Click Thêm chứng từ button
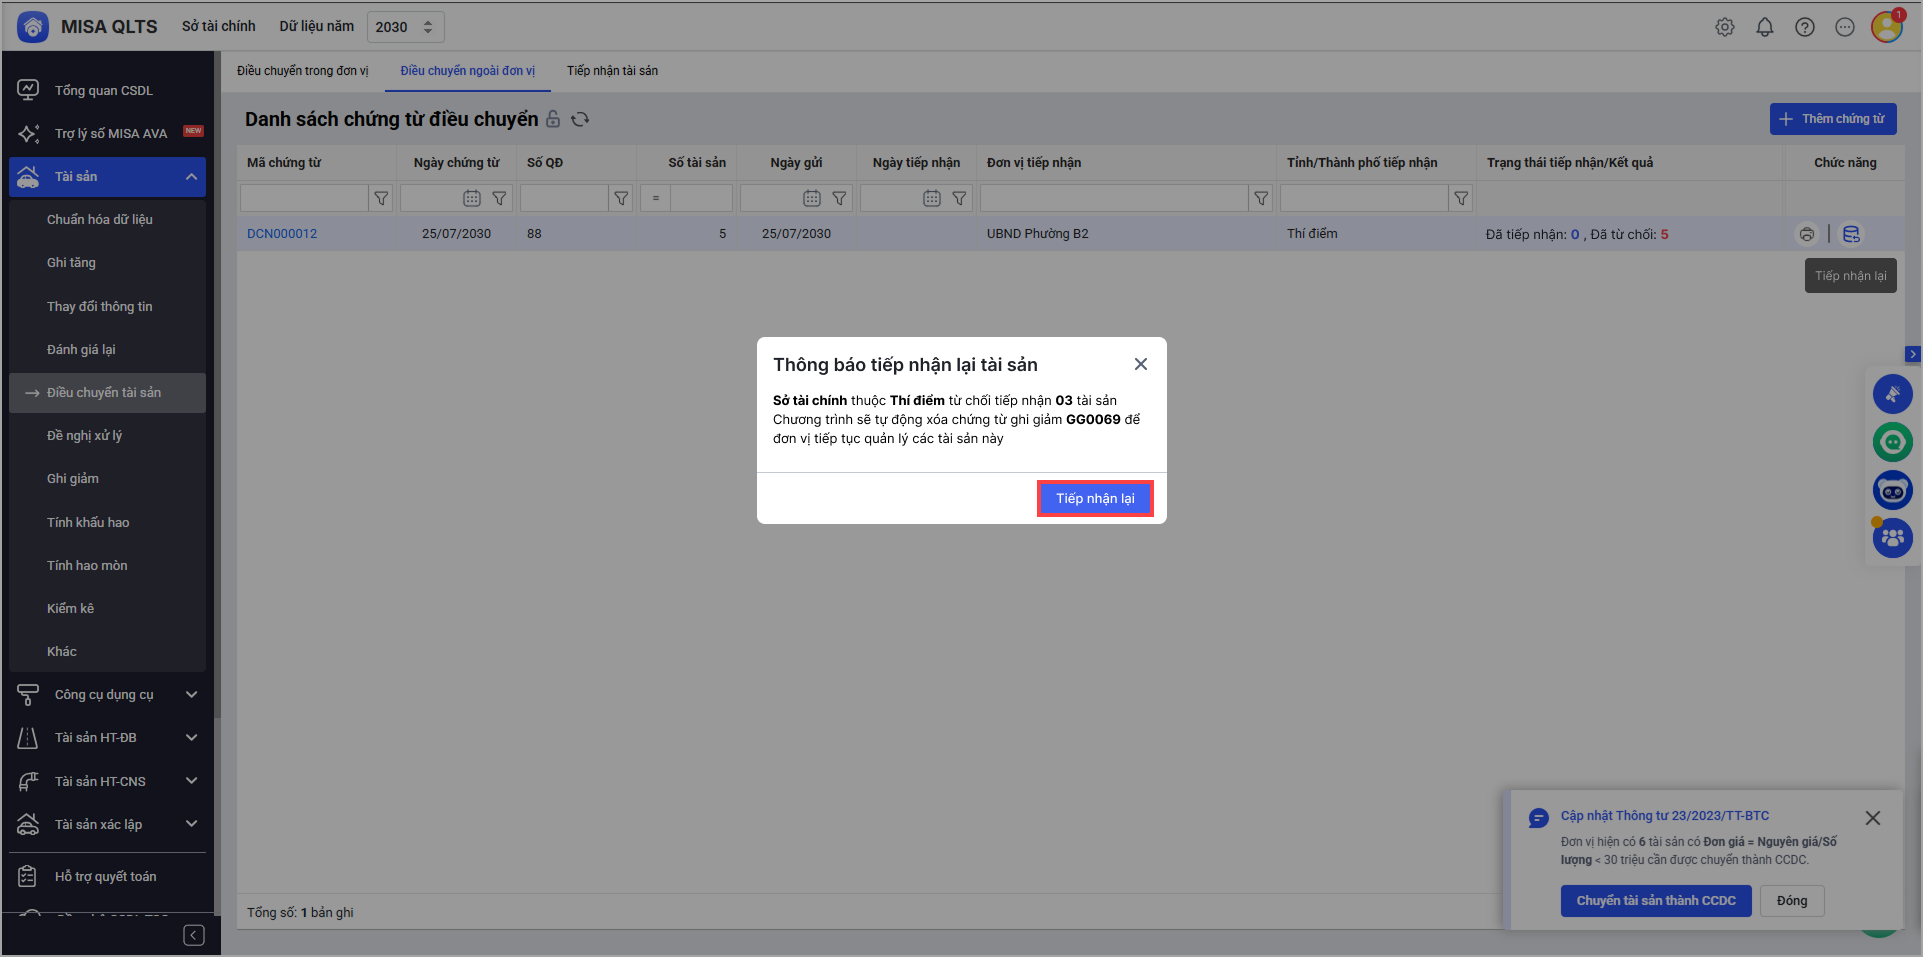Viewport: 1923px width, 957px height. tap(1832, 119)
